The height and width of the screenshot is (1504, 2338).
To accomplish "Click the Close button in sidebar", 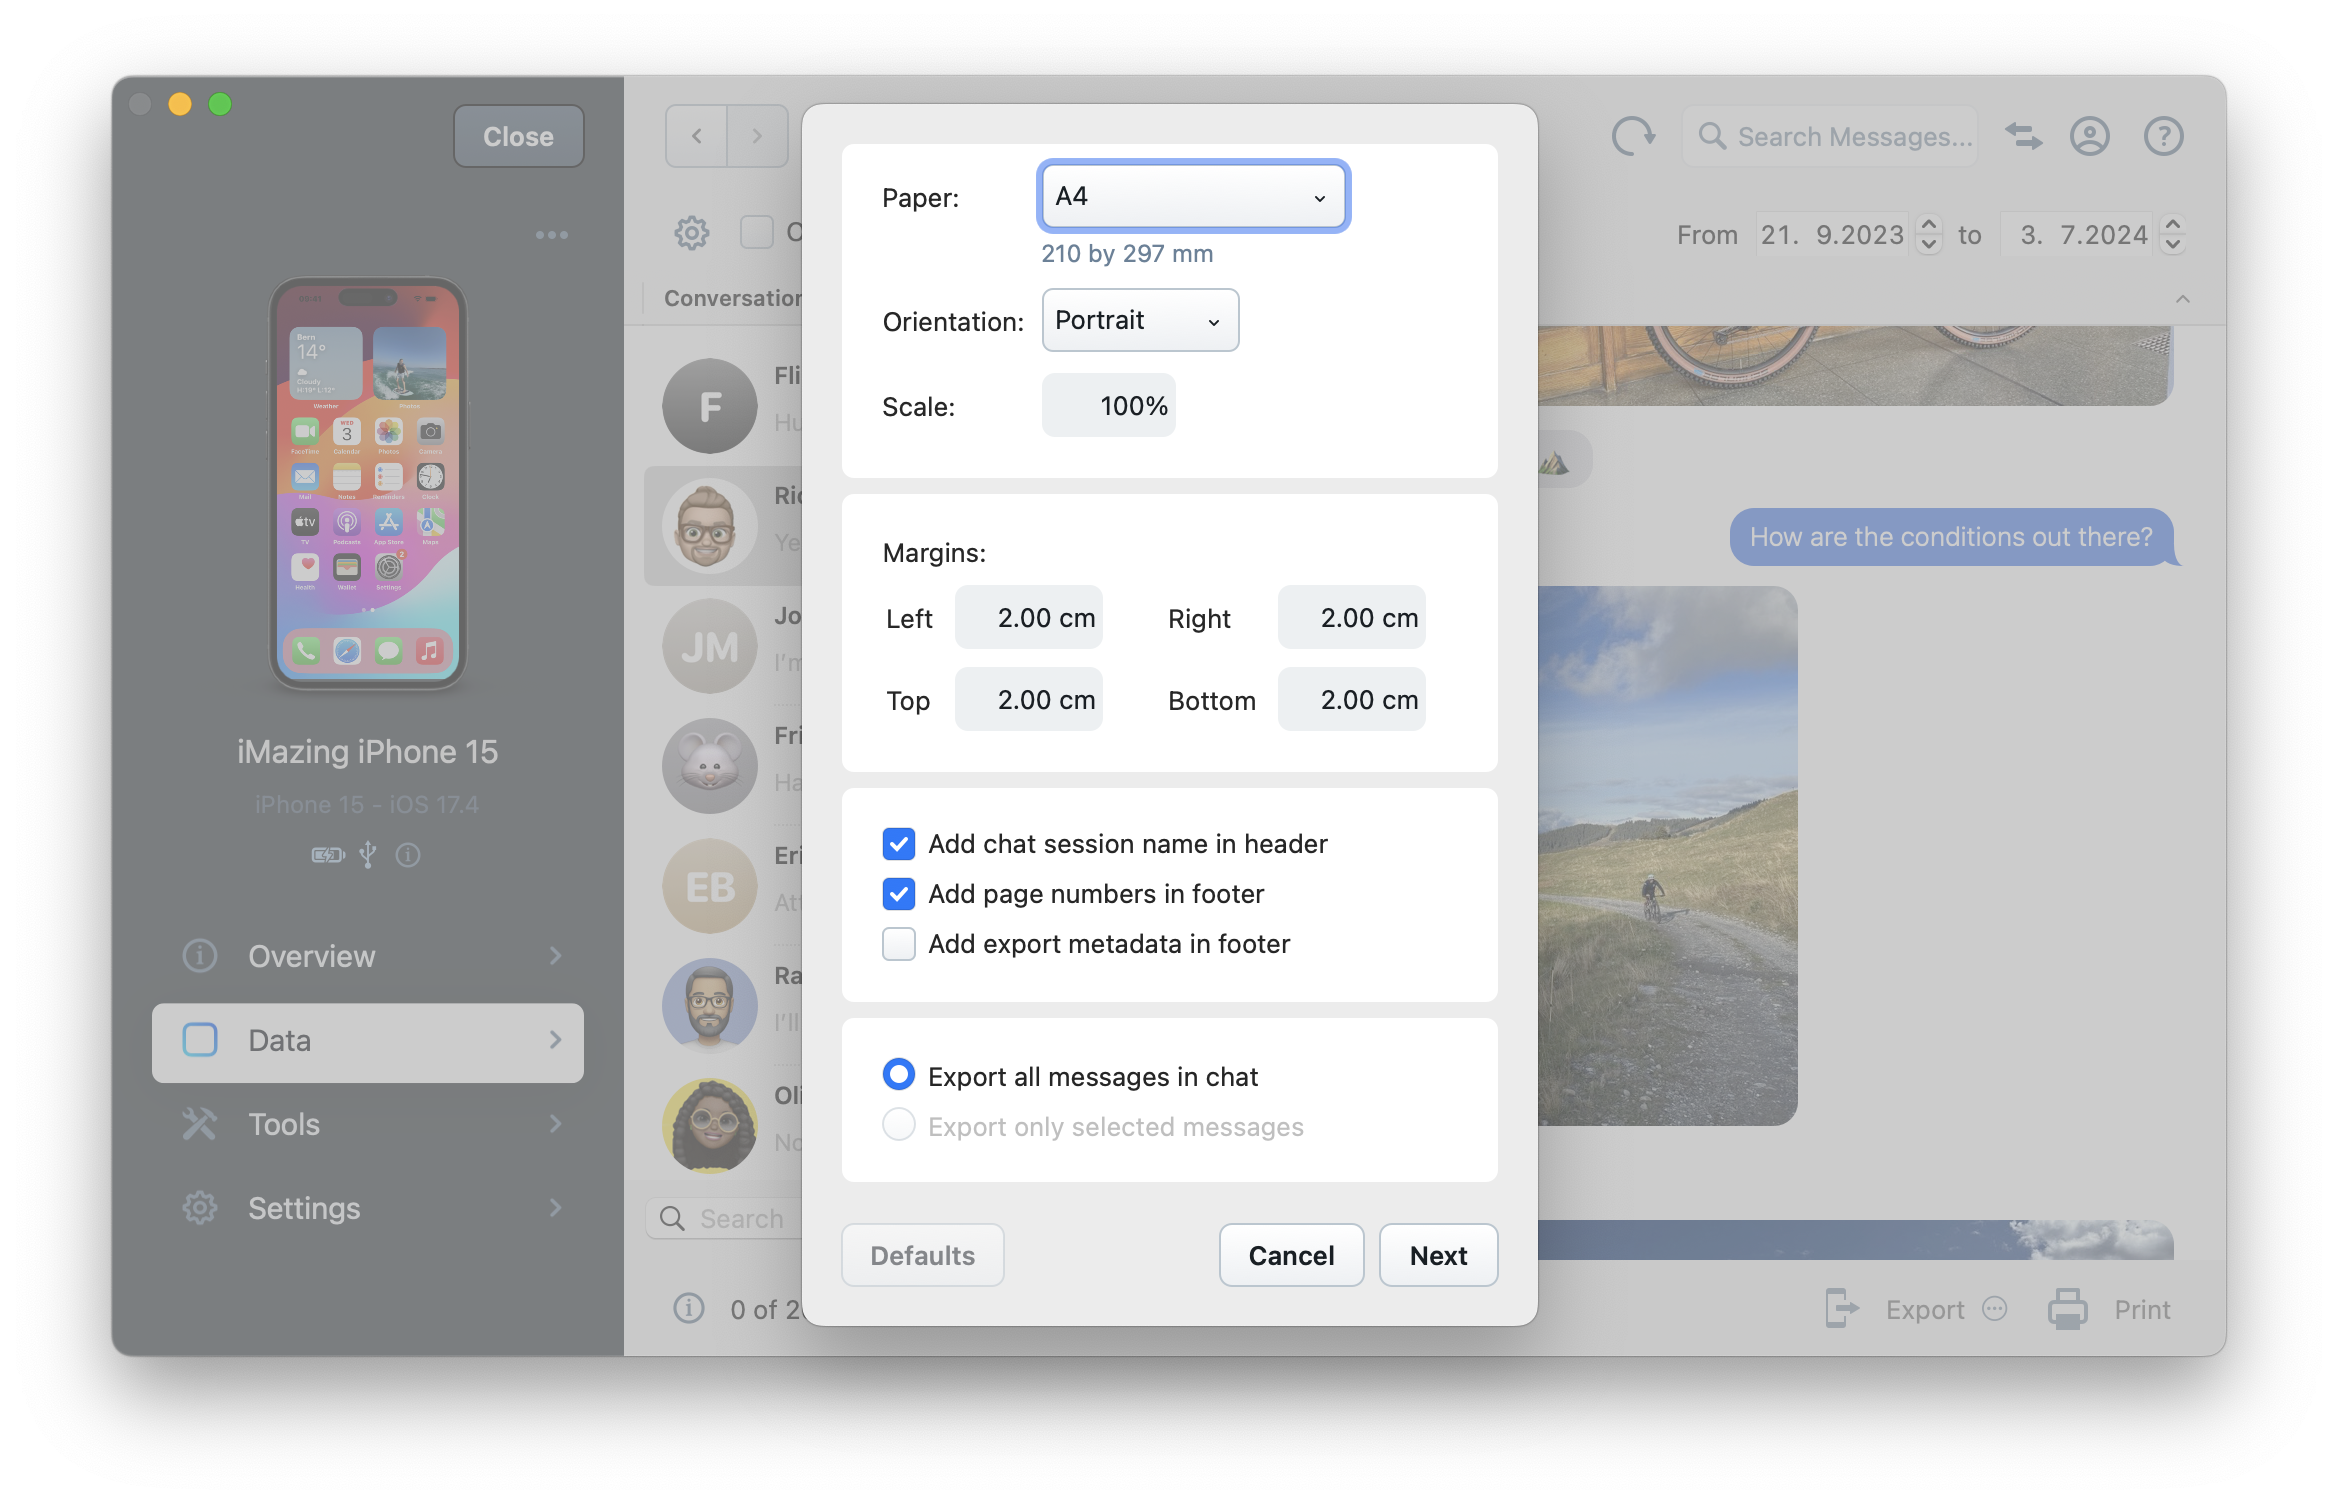I will (518, 136).
